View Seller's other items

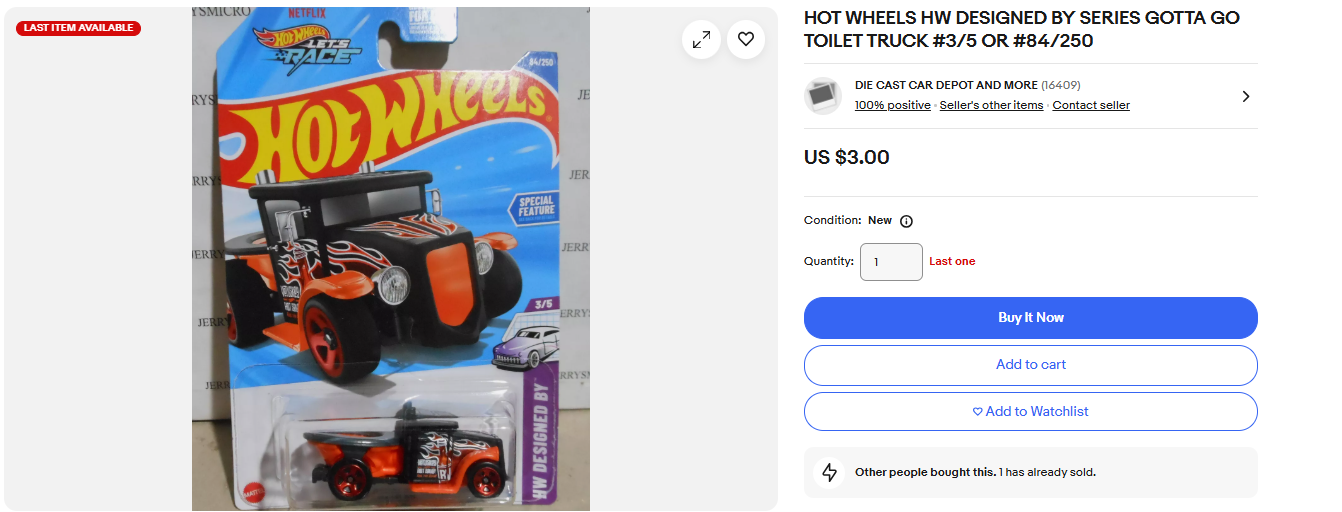[991, 105]
